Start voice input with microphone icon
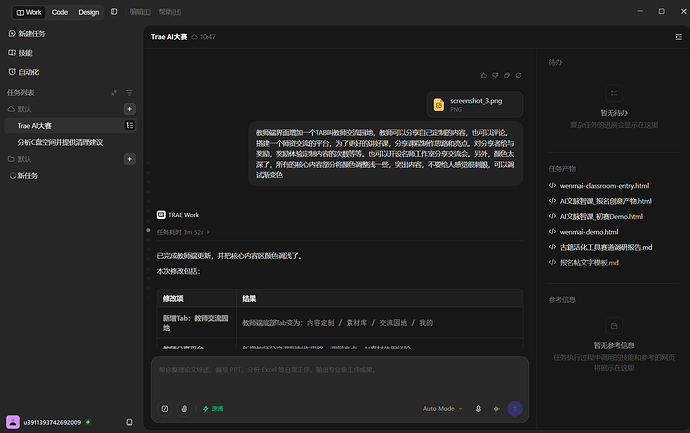 click(x=478, y=409)
